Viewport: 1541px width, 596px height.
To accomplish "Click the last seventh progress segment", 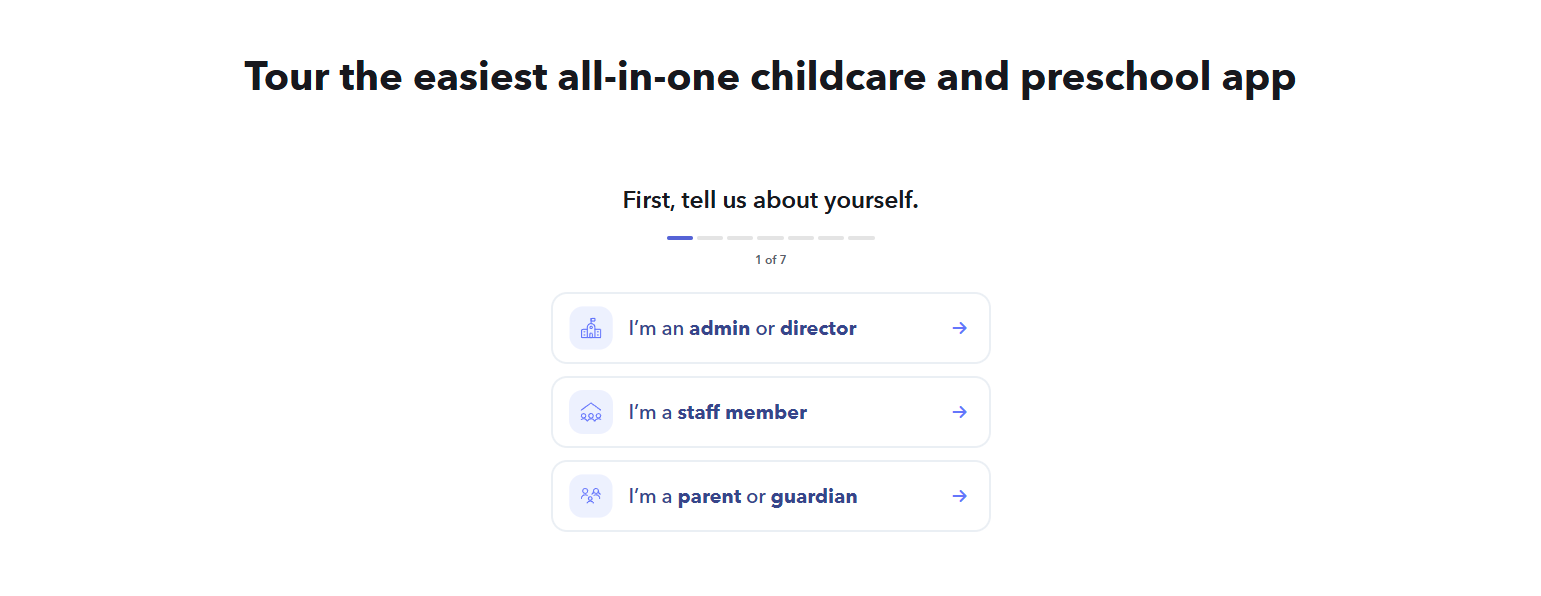I will (x=861, y=238).
